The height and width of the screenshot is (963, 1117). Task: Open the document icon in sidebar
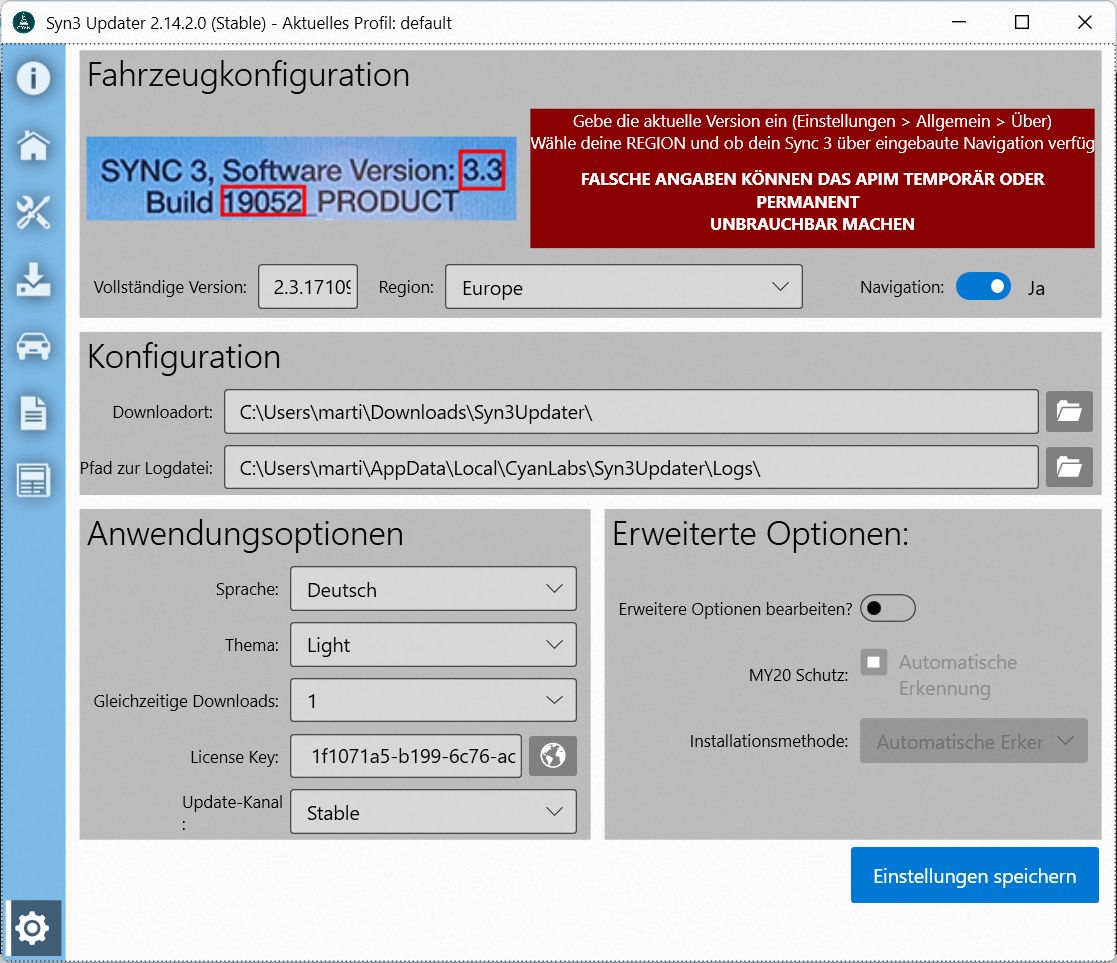click(33, 413)
